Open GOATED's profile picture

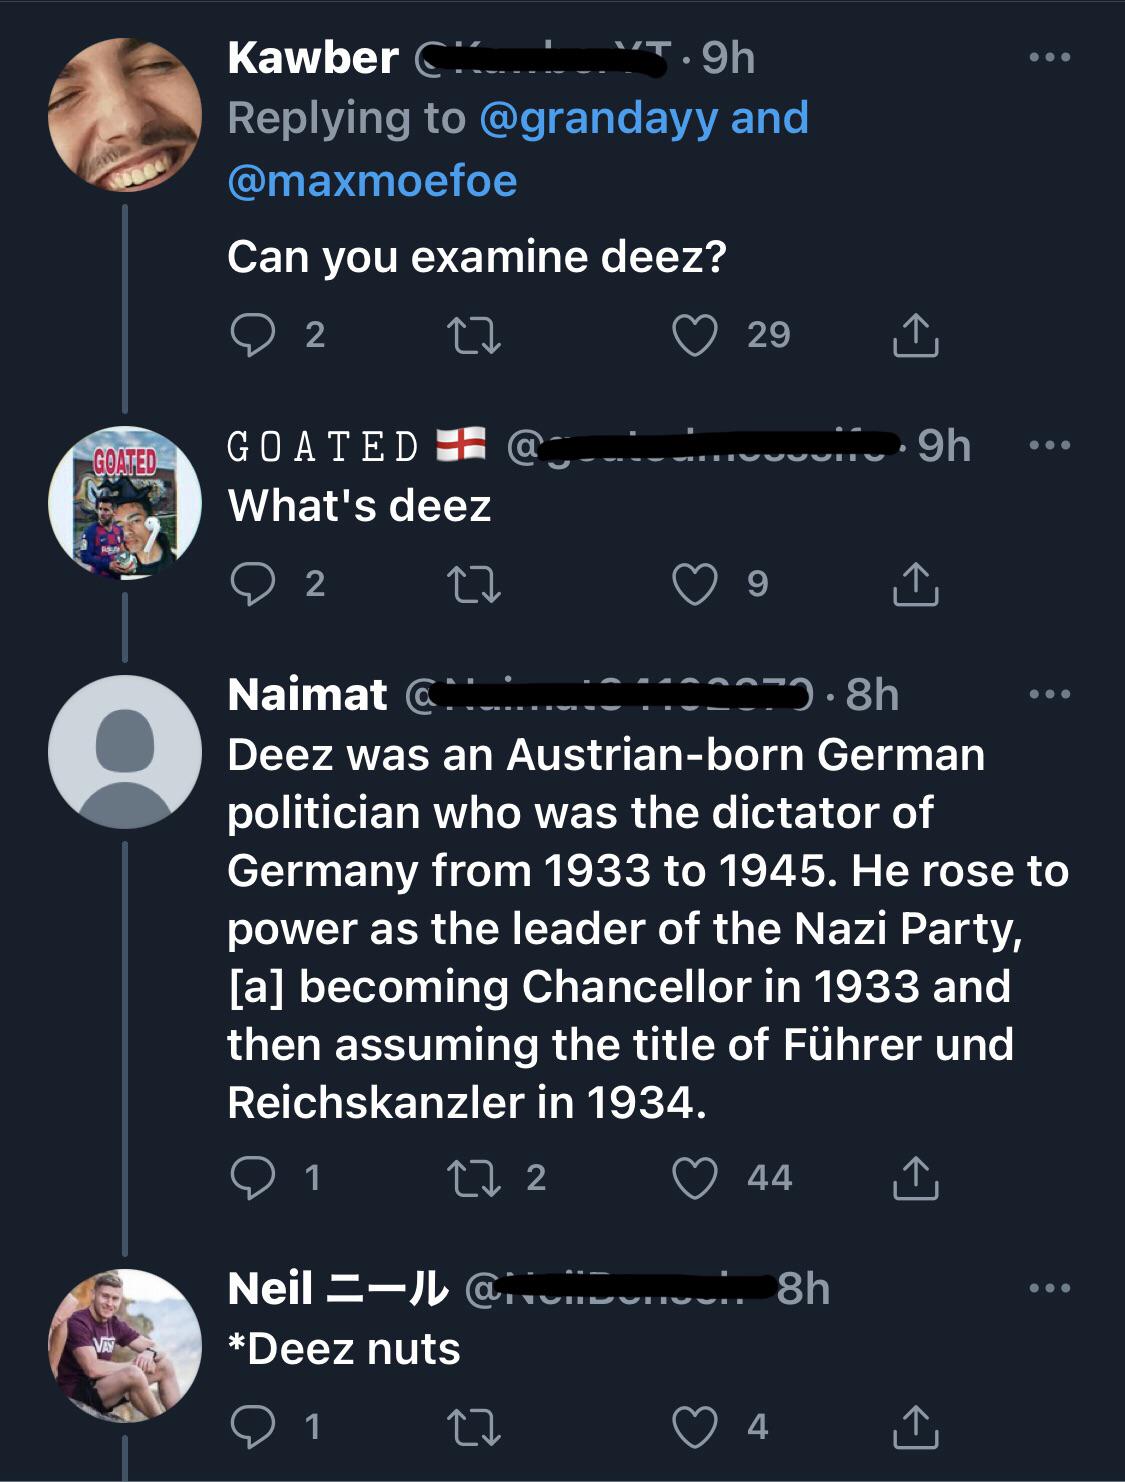[125, 503]
